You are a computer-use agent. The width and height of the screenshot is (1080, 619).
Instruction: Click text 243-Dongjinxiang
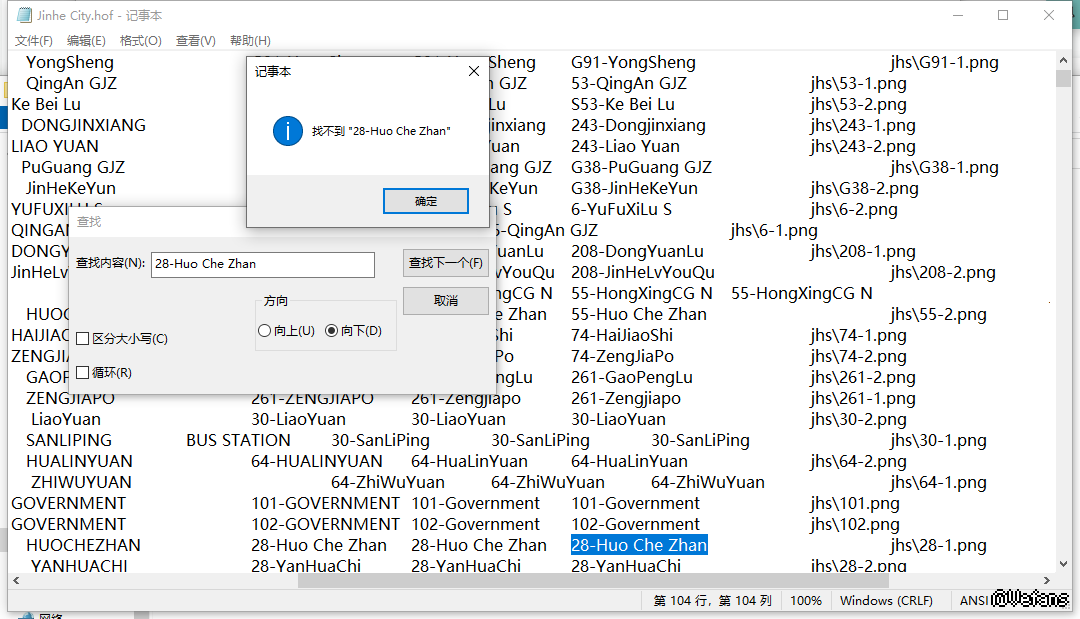pos(638,125)
